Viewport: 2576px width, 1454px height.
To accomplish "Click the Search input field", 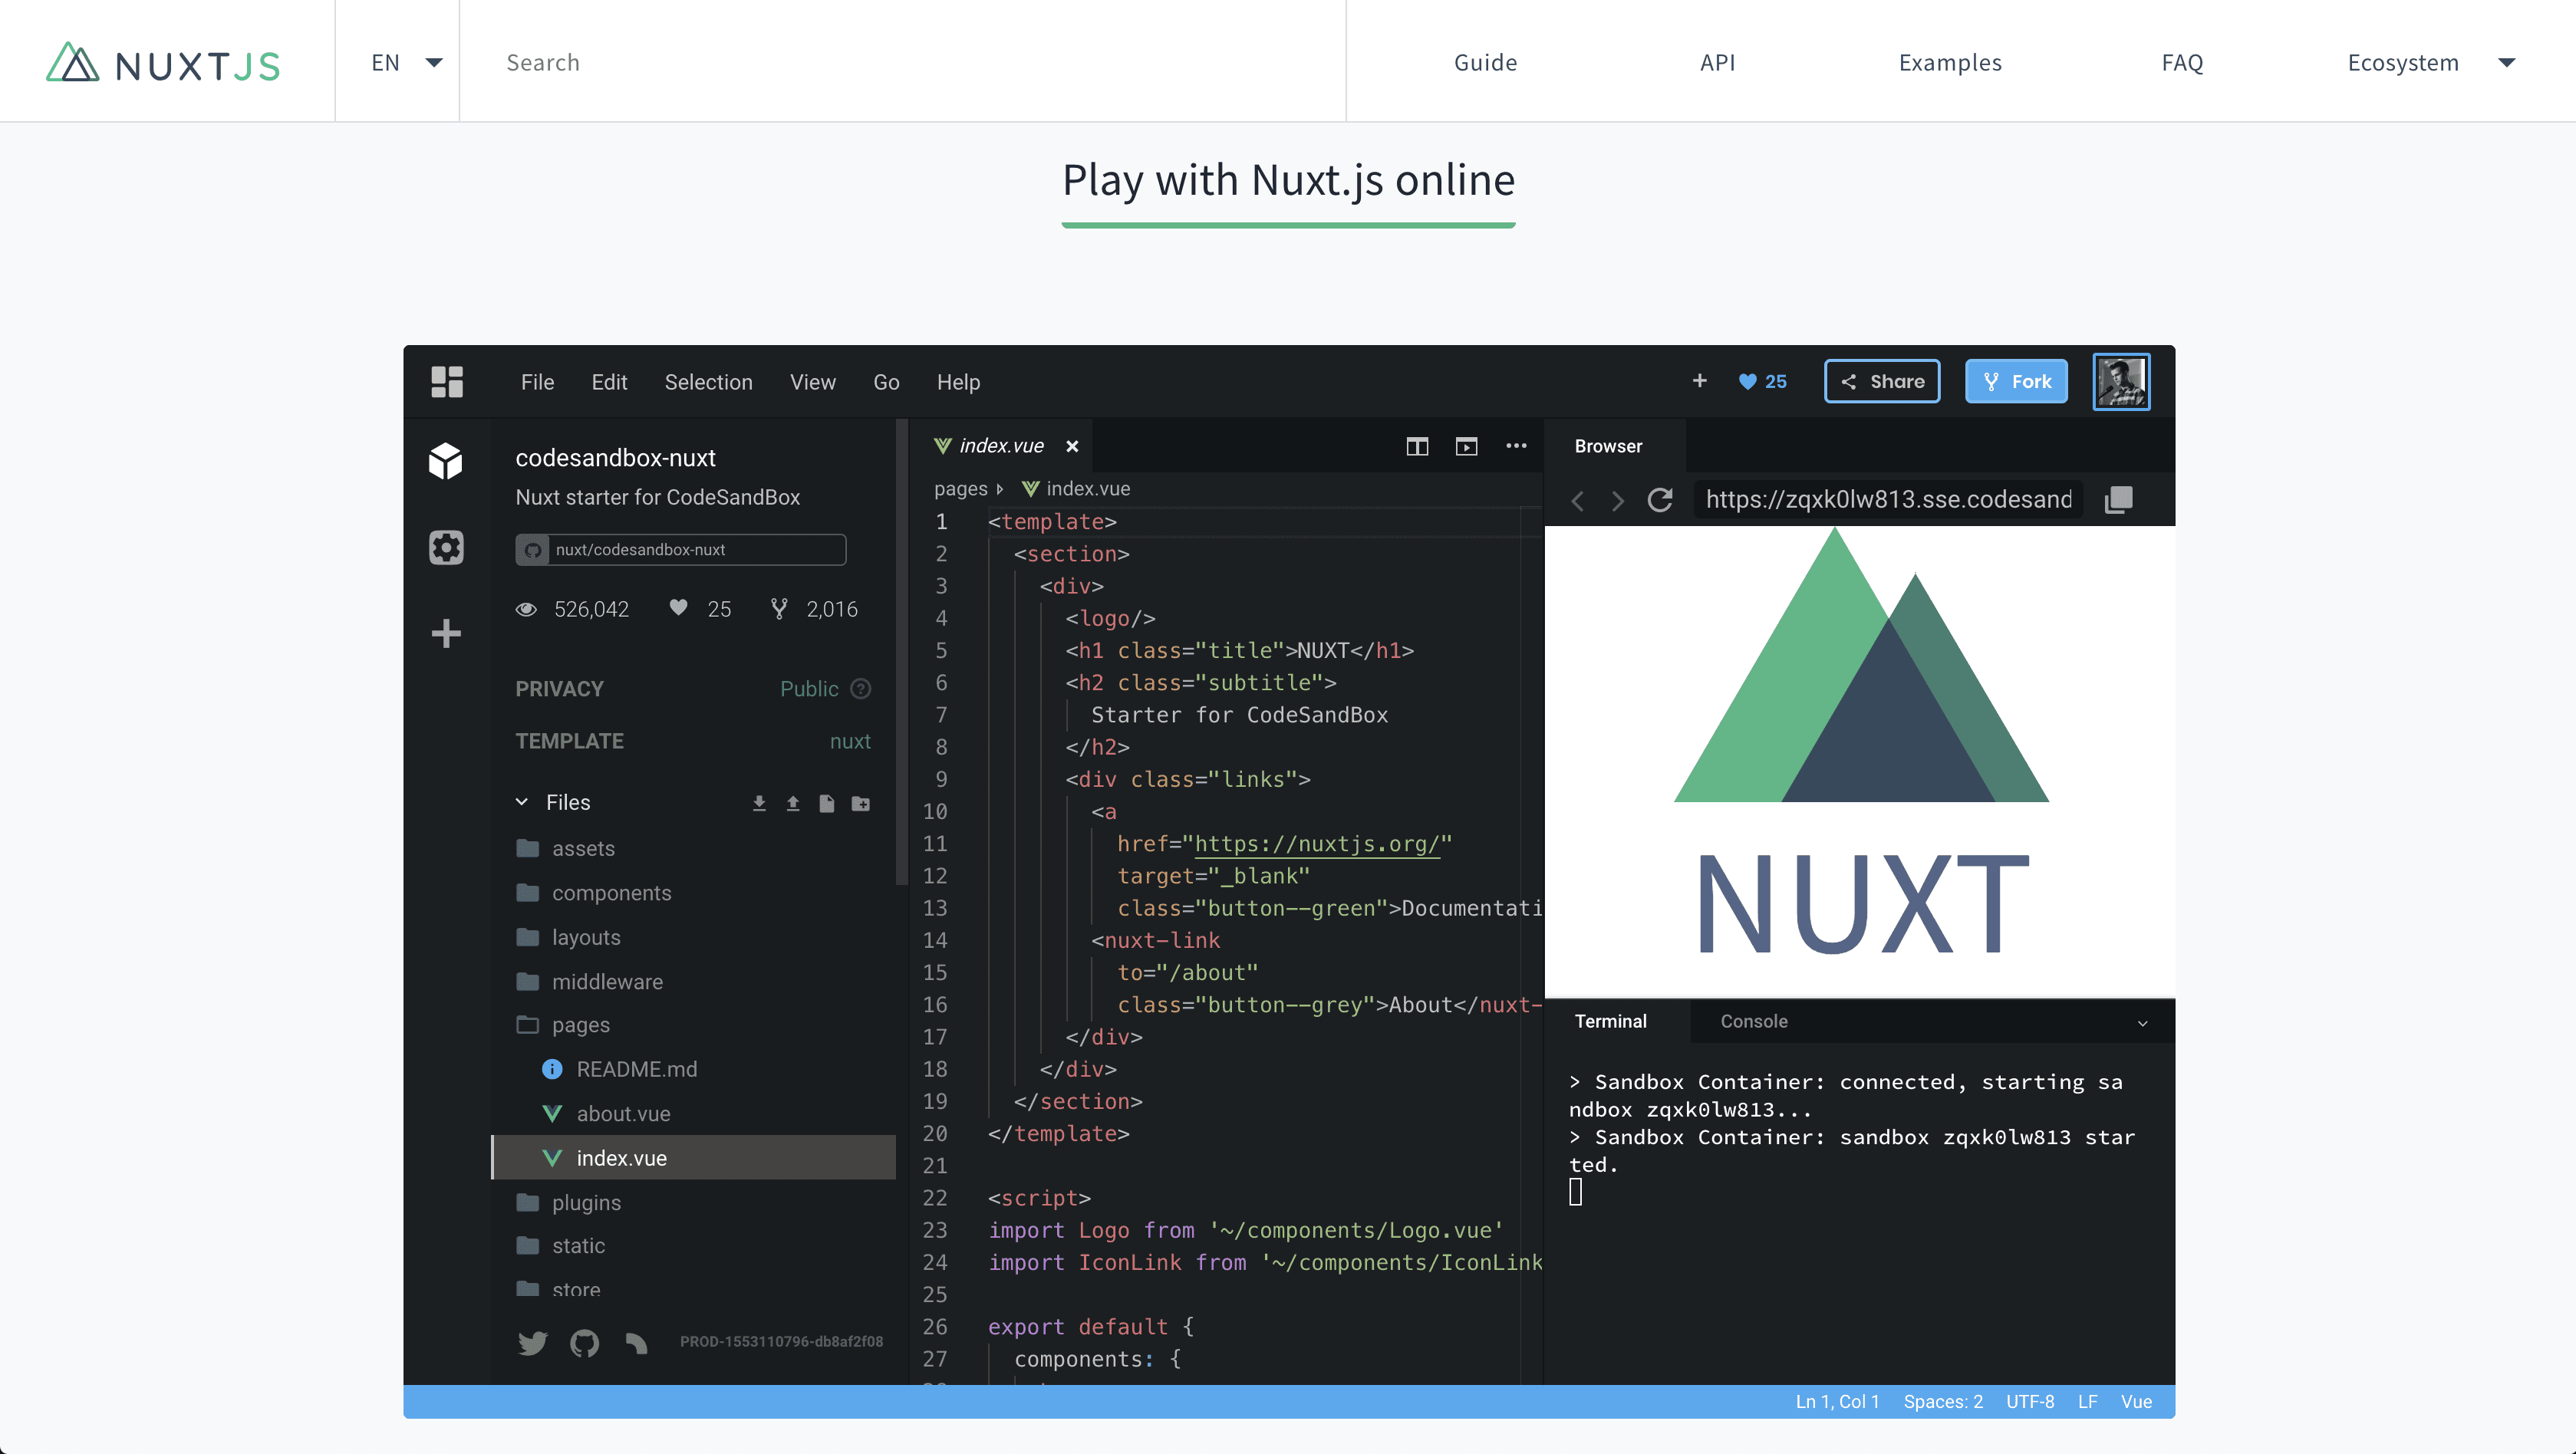I will [x=900, y=62].
